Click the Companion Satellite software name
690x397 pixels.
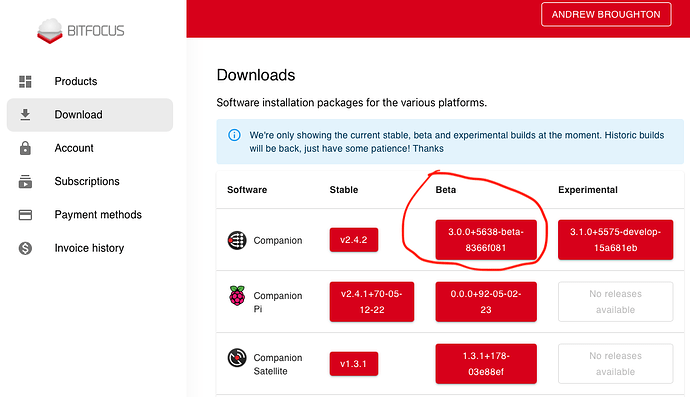click(278, 364)
